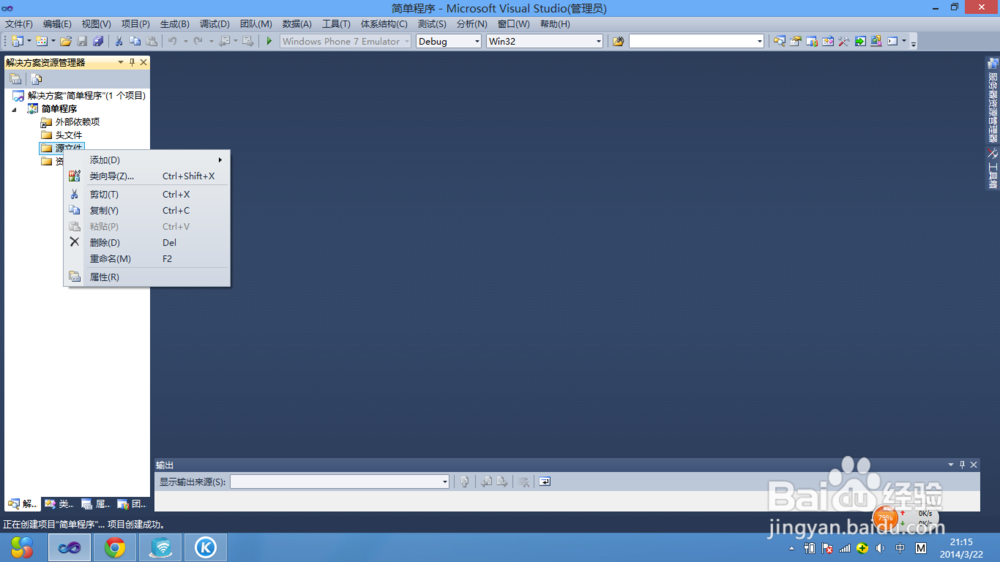Click the Properties icon in Solution Explorer toolbar
Image resolution: width=1000 pixels, height=562 pixels.
click(x=15, y=79)
